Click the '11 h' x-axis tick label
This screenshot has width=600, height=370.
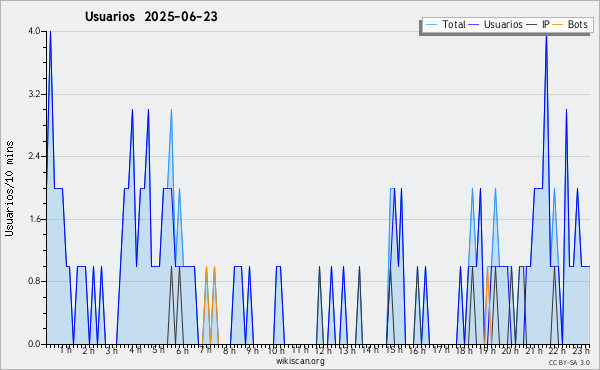point(300,350)
